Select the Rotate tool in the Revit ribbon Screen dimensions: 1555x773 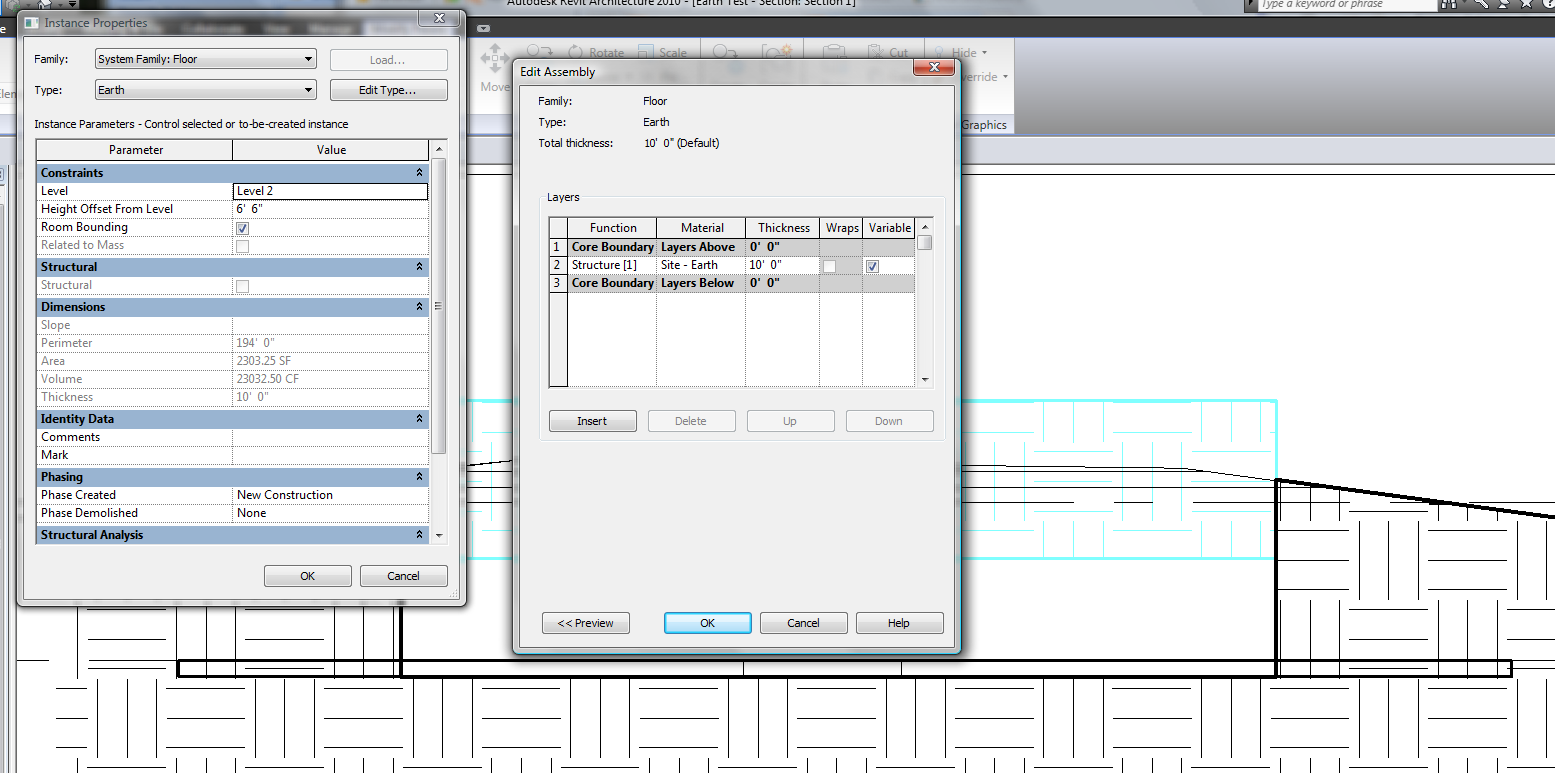(x=596, y=53)
